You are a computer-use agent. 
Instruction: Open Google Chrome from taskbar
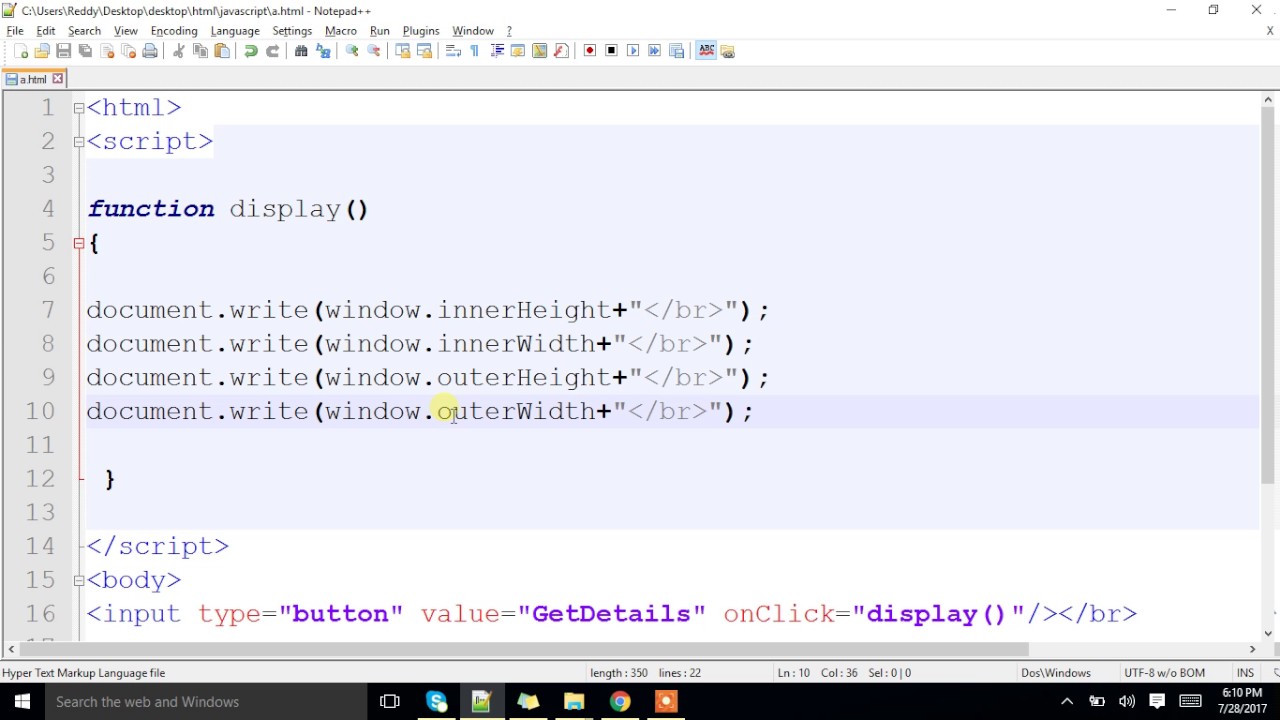[620, 702]
